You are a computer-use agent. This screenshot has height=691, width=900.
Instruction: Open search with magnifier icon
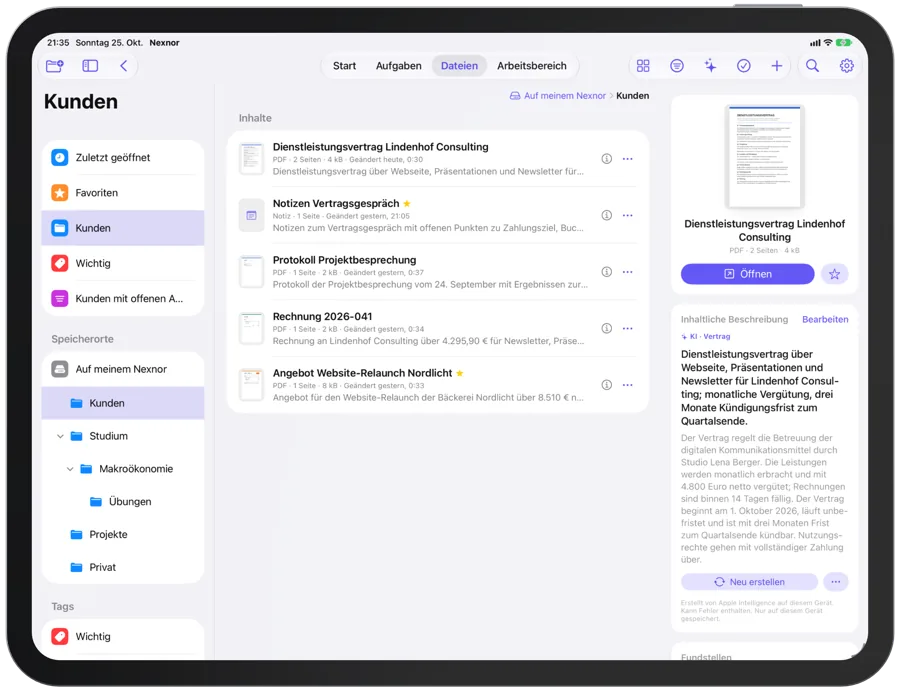click(x=812, y=66)
